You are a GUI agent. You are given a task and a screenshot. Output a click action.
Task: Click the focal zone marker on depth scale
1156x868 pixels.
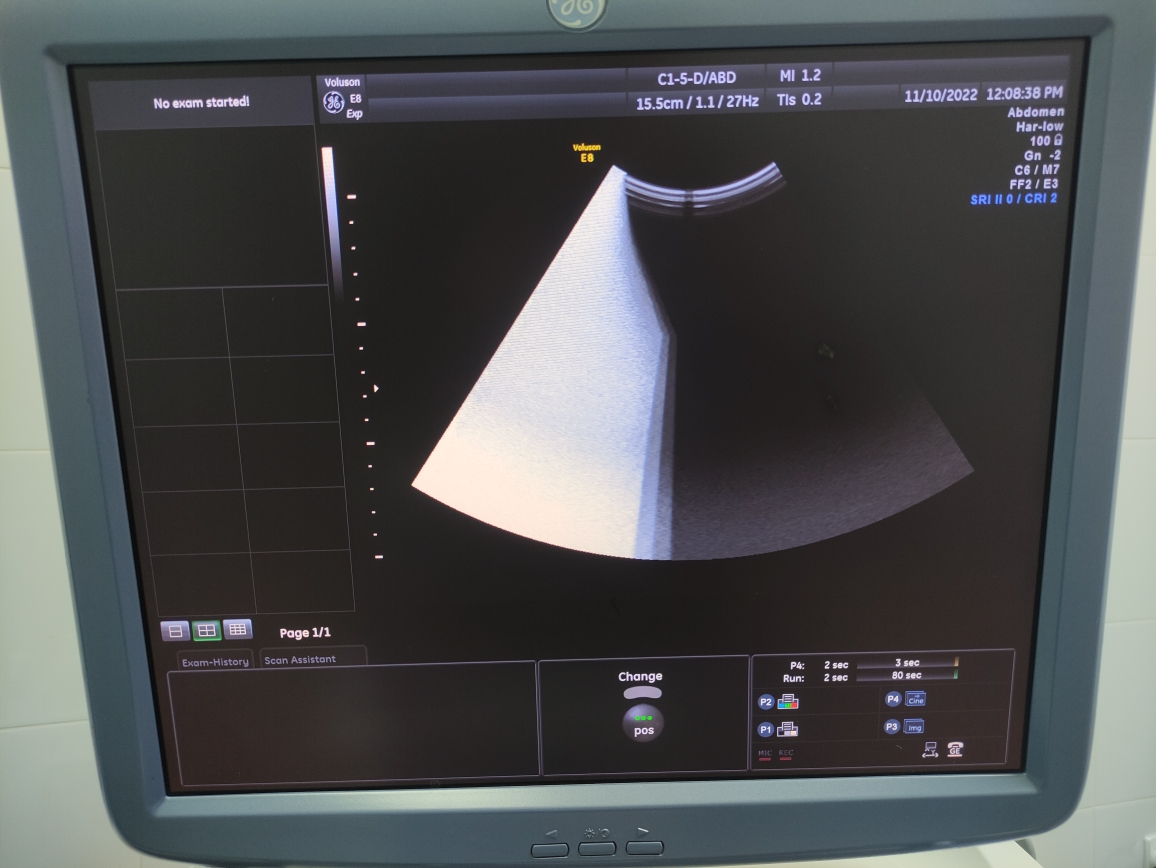pos(376,388)
